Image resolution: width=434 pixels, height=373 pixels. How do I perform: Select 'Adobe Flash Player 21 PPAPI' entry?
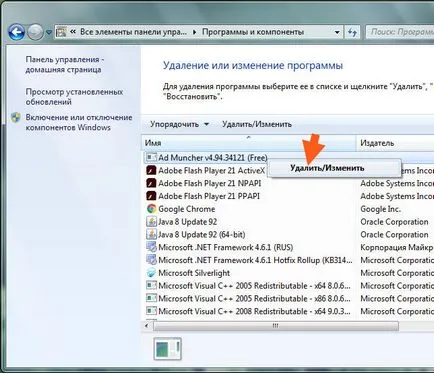coord(209,196)
